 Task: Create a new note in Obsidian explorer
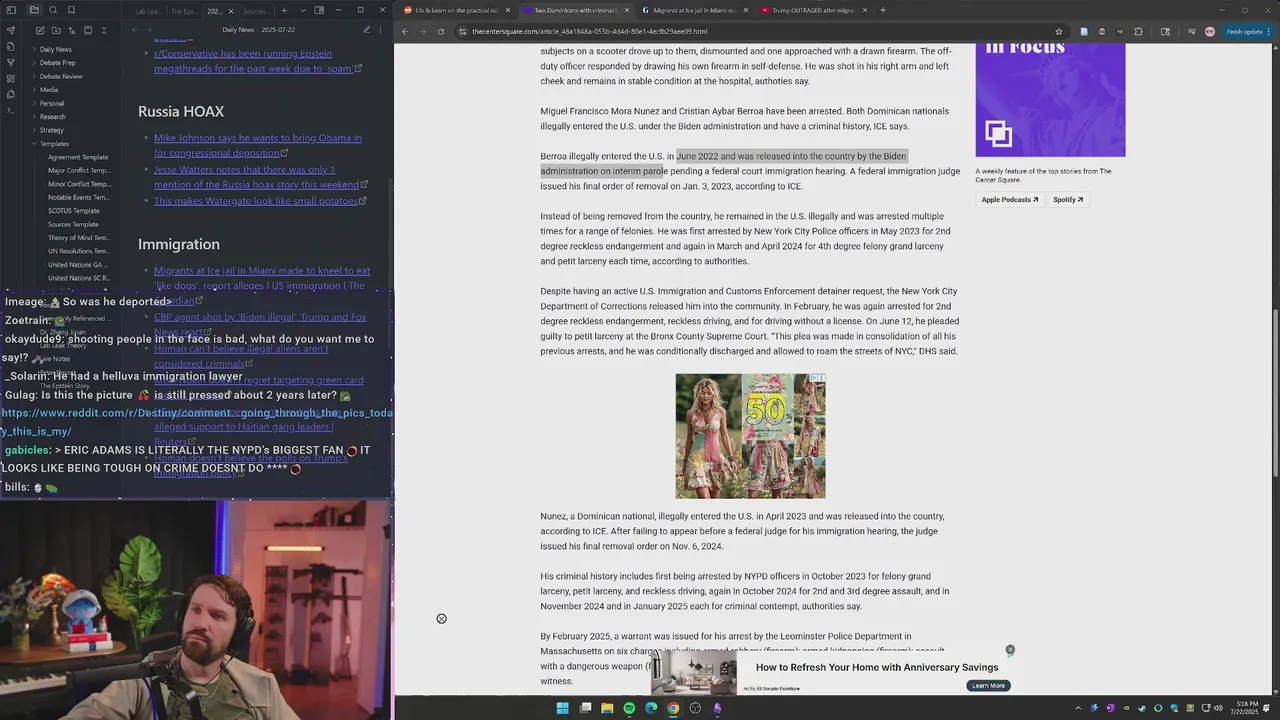click(40, 30)
